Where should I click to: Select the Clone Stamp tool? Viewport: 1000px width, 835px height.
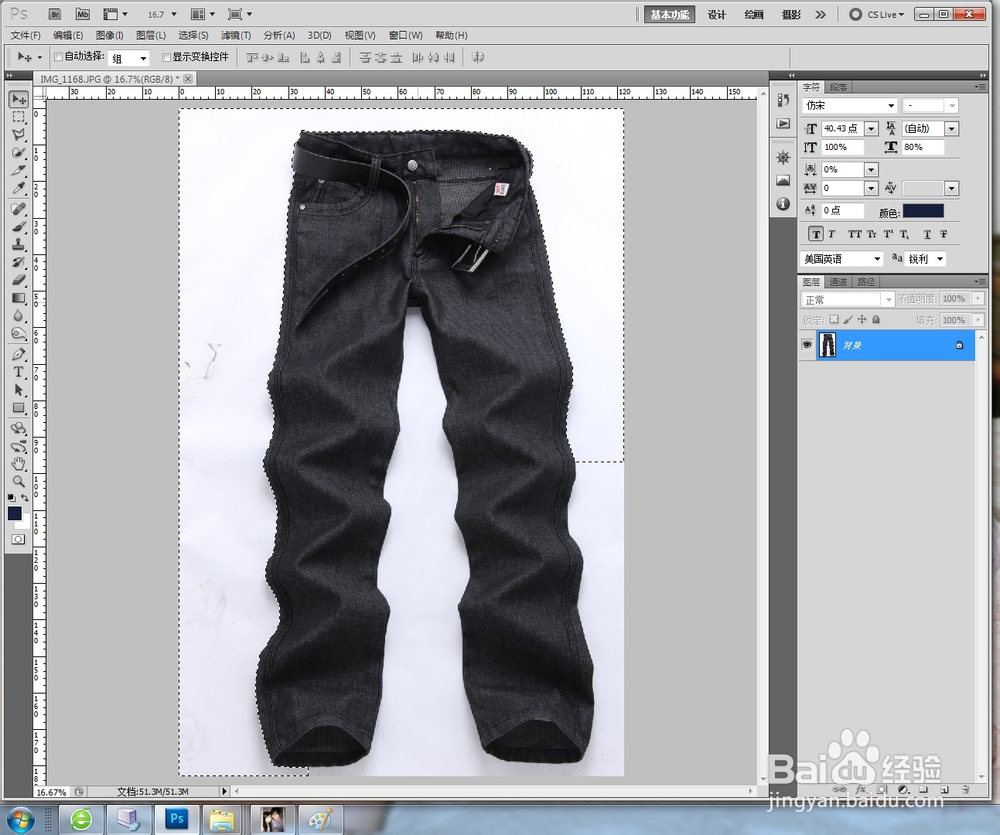pos(18,244)
